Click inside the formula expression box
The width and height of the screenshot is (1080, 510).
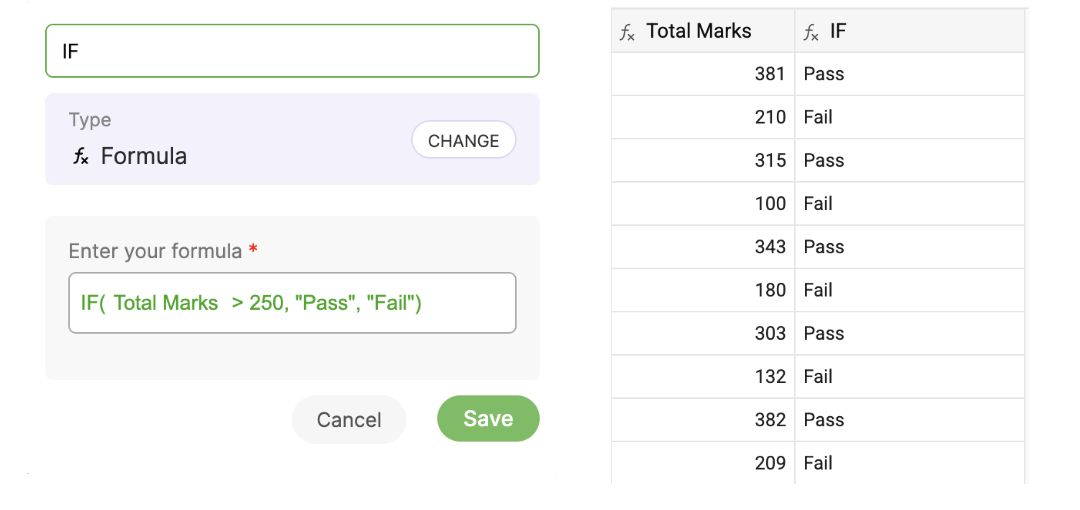(292, 303)
